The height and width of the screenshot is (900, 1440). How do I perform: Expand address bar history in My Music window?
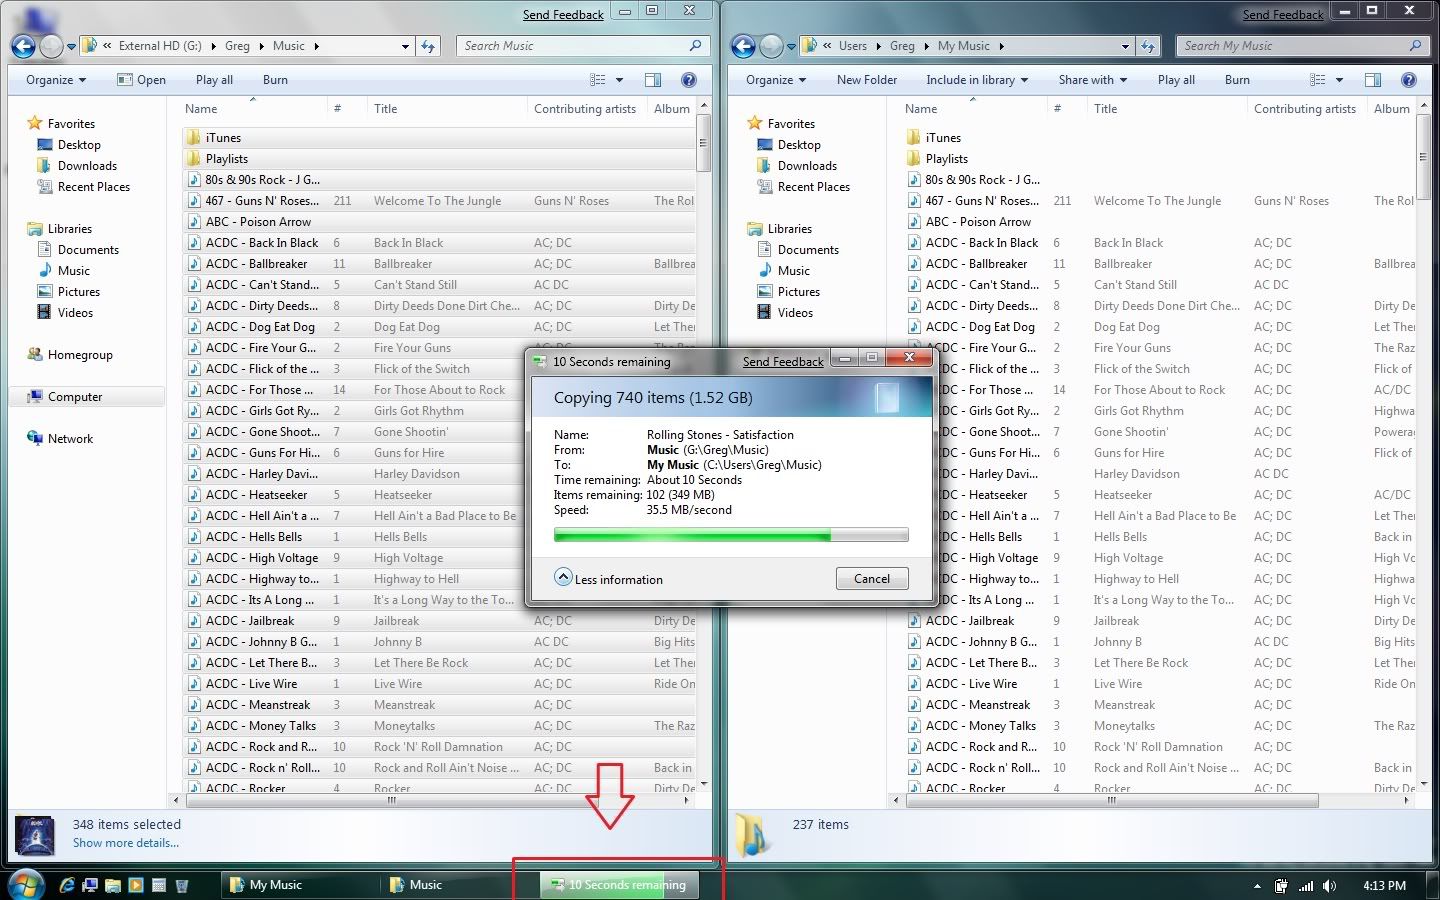(1125, 46)
